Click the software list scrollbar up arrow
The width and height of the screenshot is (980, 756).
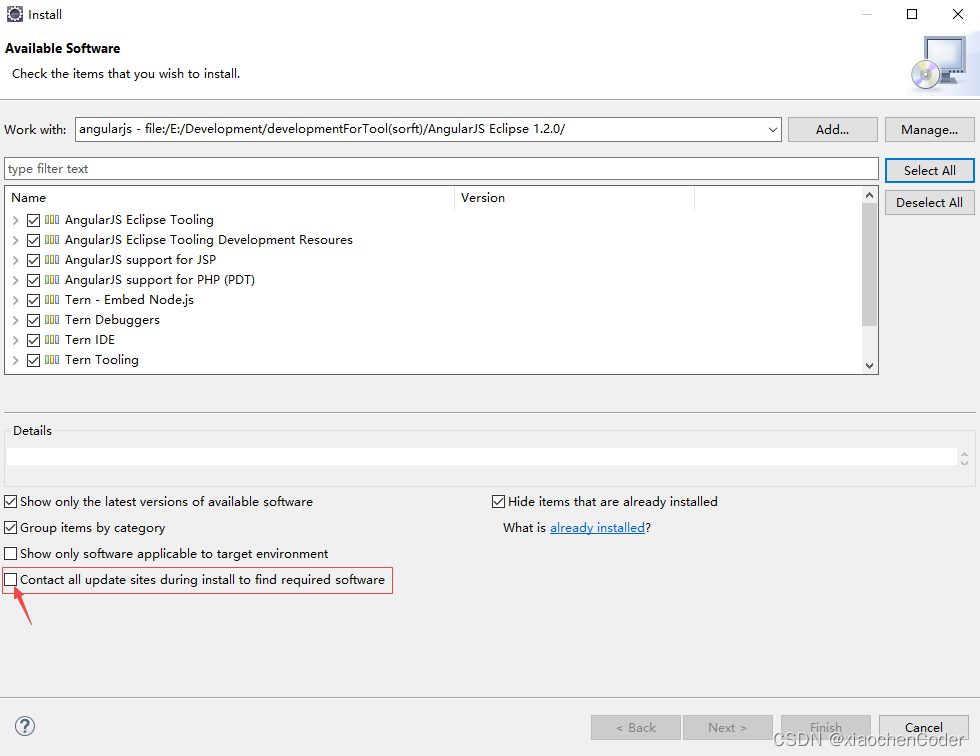point(869,196)
